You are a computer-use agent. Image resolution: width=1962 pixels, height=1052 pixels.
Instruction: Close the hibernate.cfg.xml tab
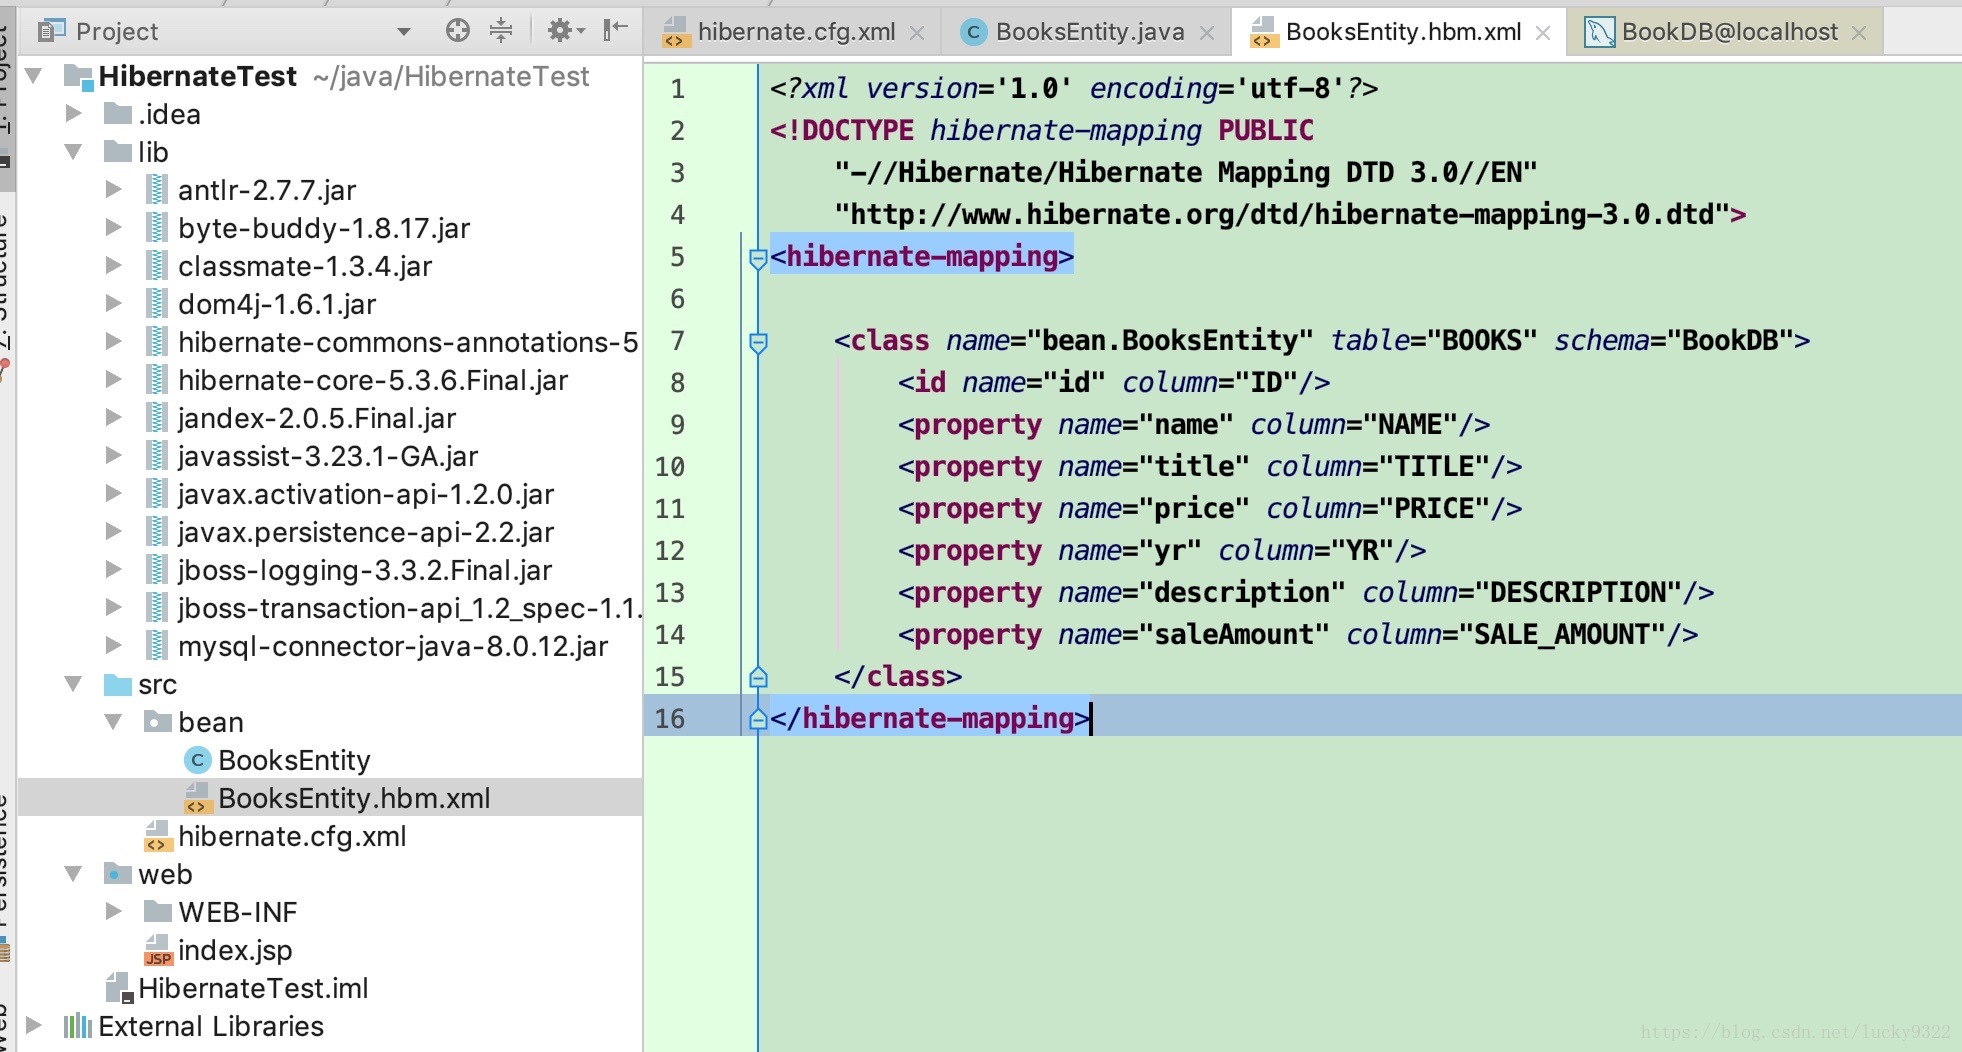917,33
